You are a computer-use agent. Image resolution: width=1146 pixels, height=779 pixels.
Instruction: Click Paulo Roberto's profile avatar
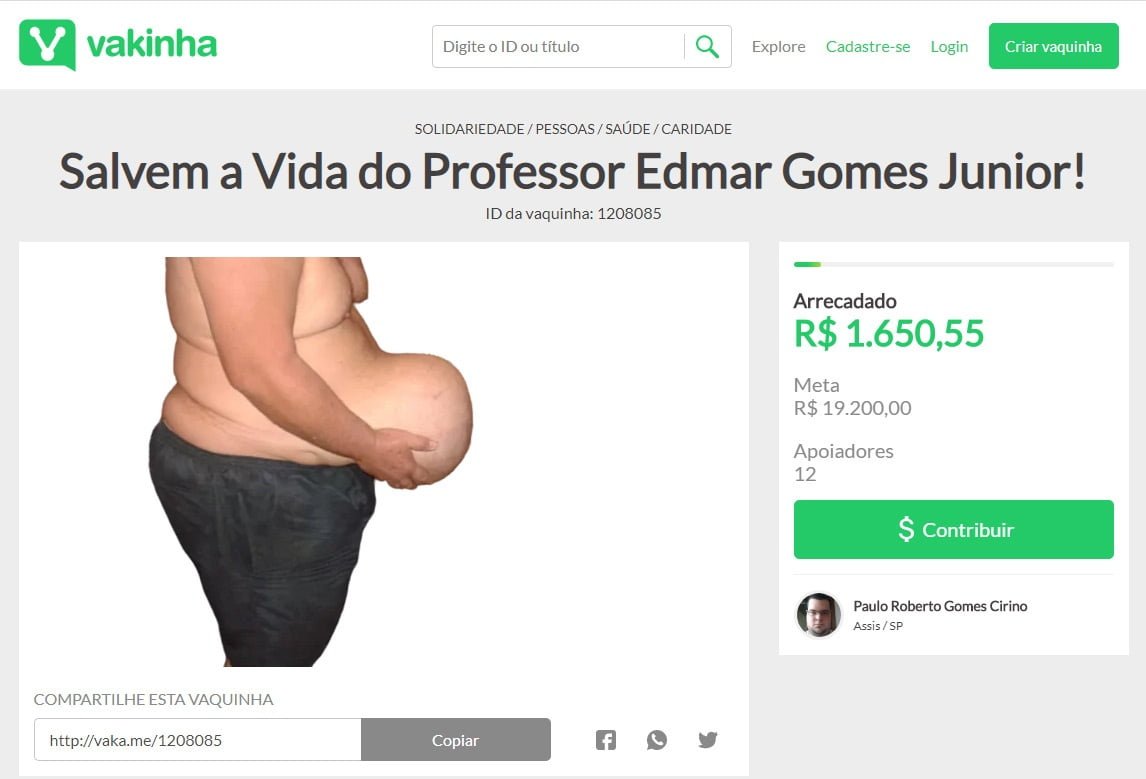click(x=819, y=615)
